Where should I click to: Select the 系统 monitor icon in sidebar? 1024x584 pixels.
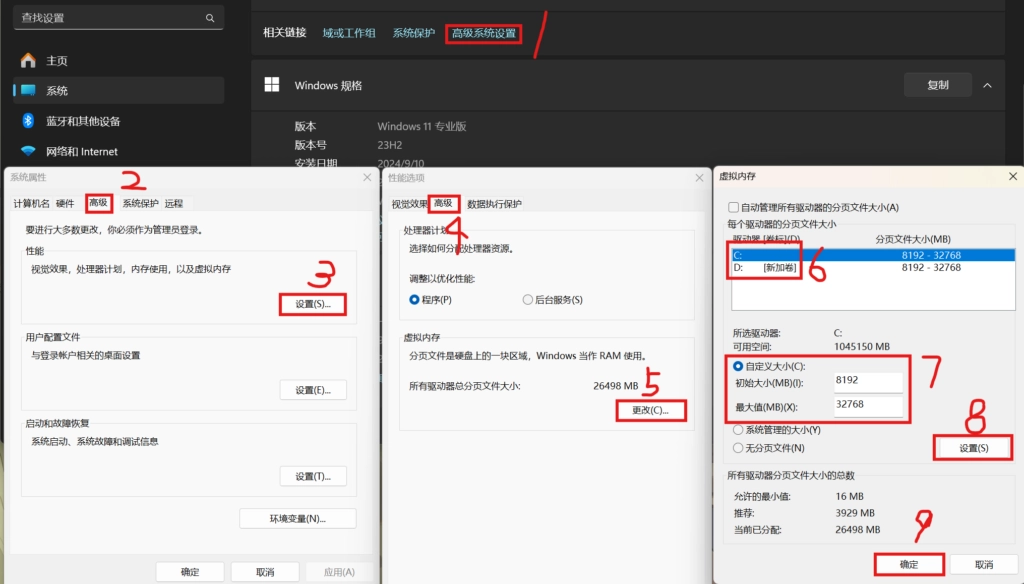tap(28, 90)
